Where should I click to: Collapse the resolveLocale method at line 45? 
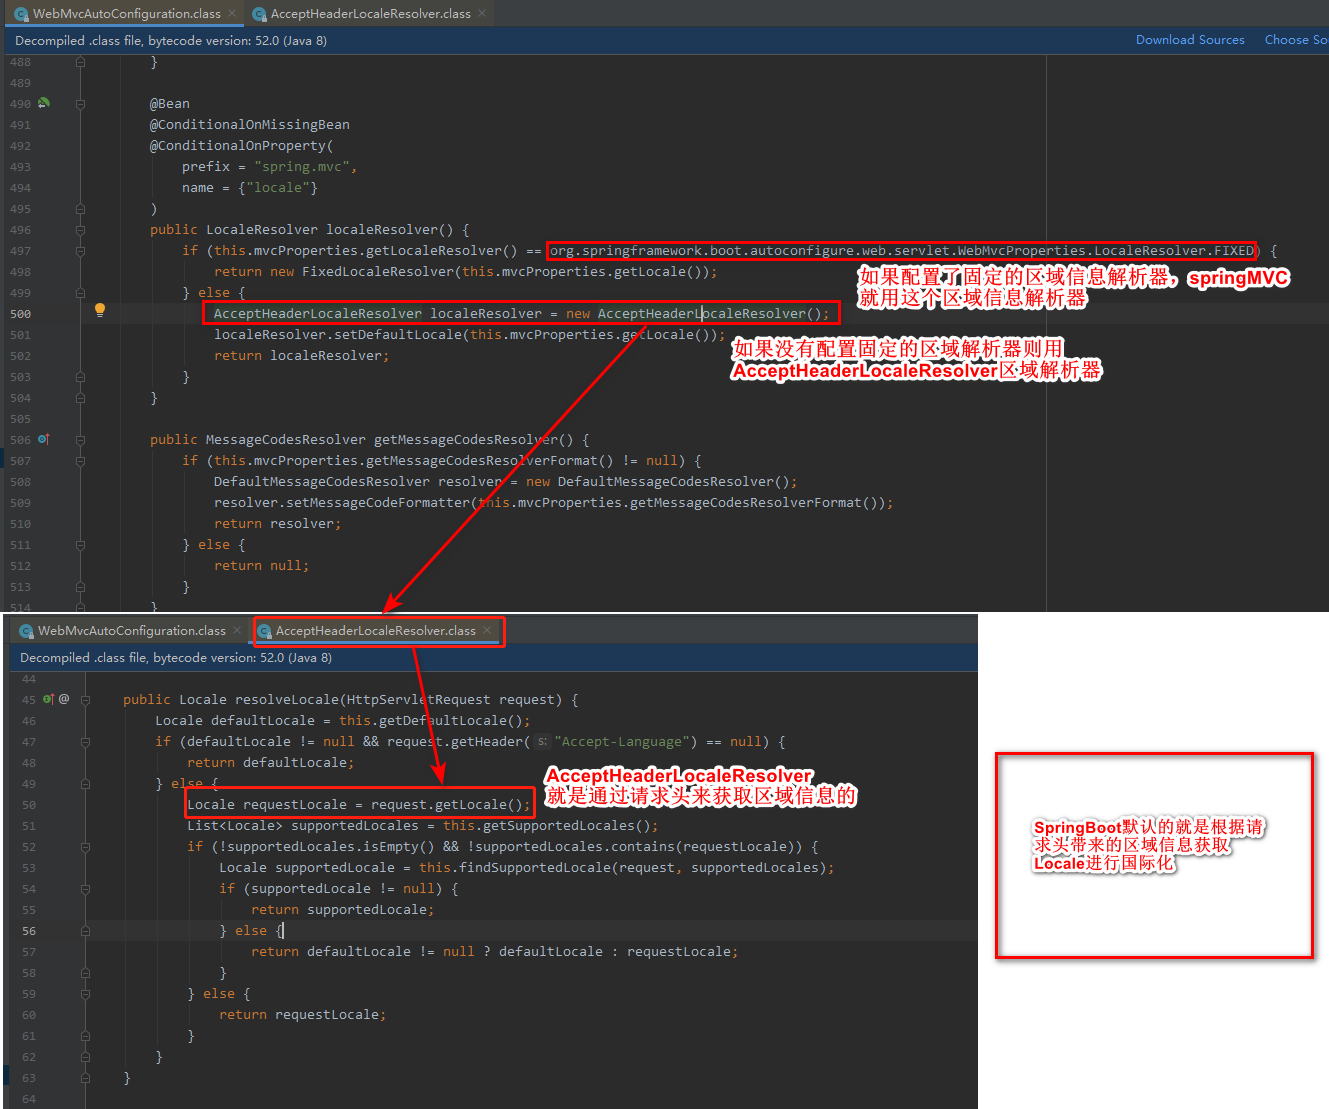coord(85,699)
